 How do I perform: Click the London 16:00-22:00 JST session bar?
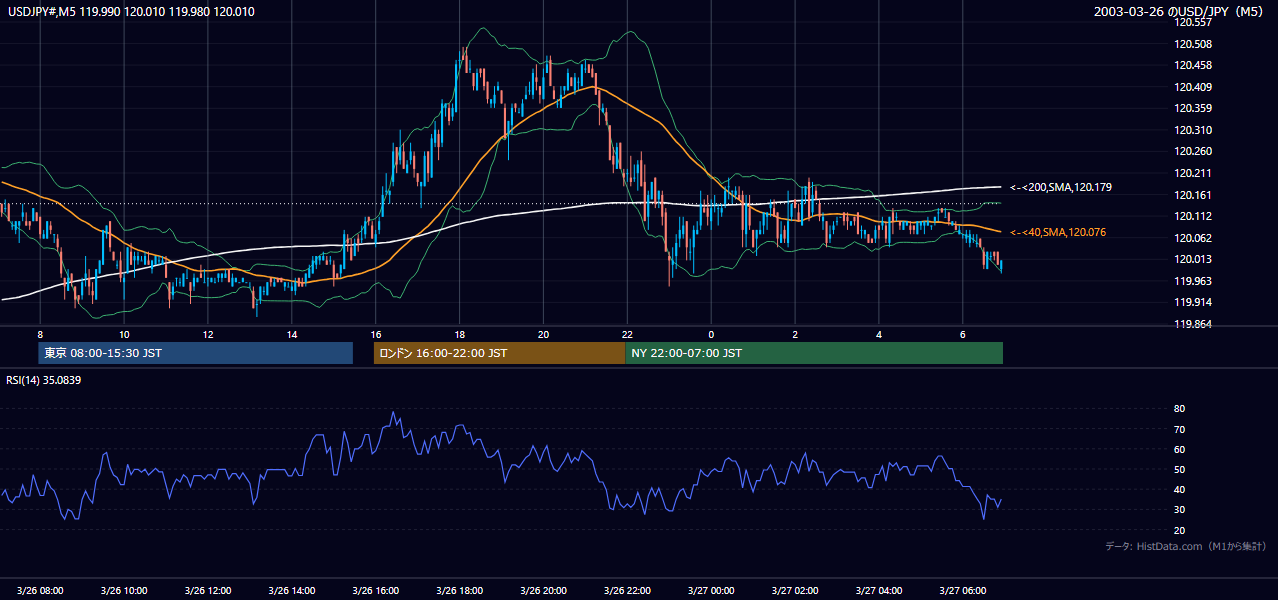pos(499,353)
